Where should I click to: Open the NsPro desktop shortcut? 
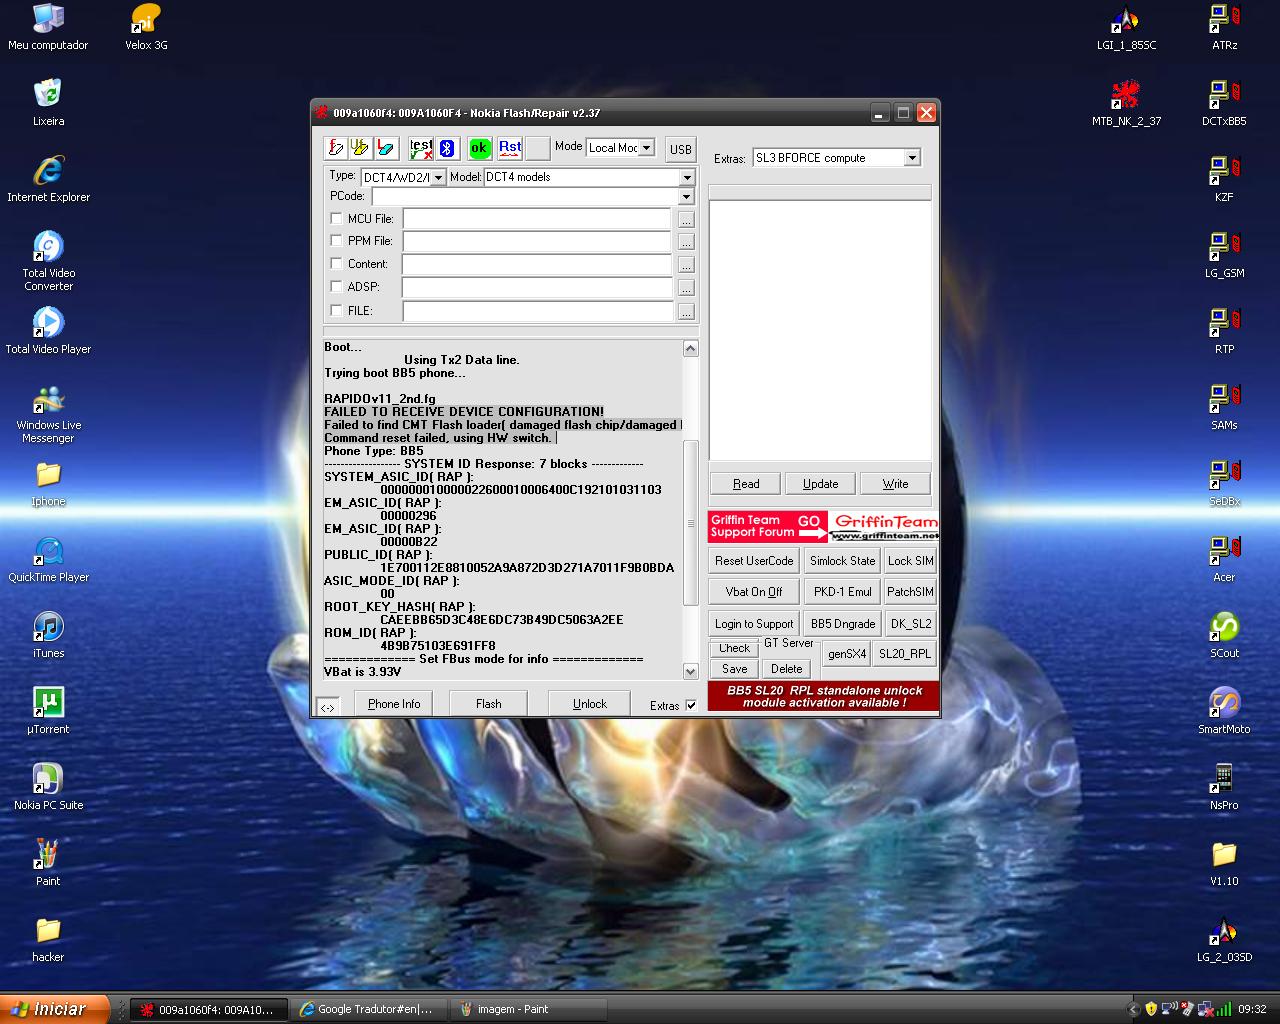1224,787
